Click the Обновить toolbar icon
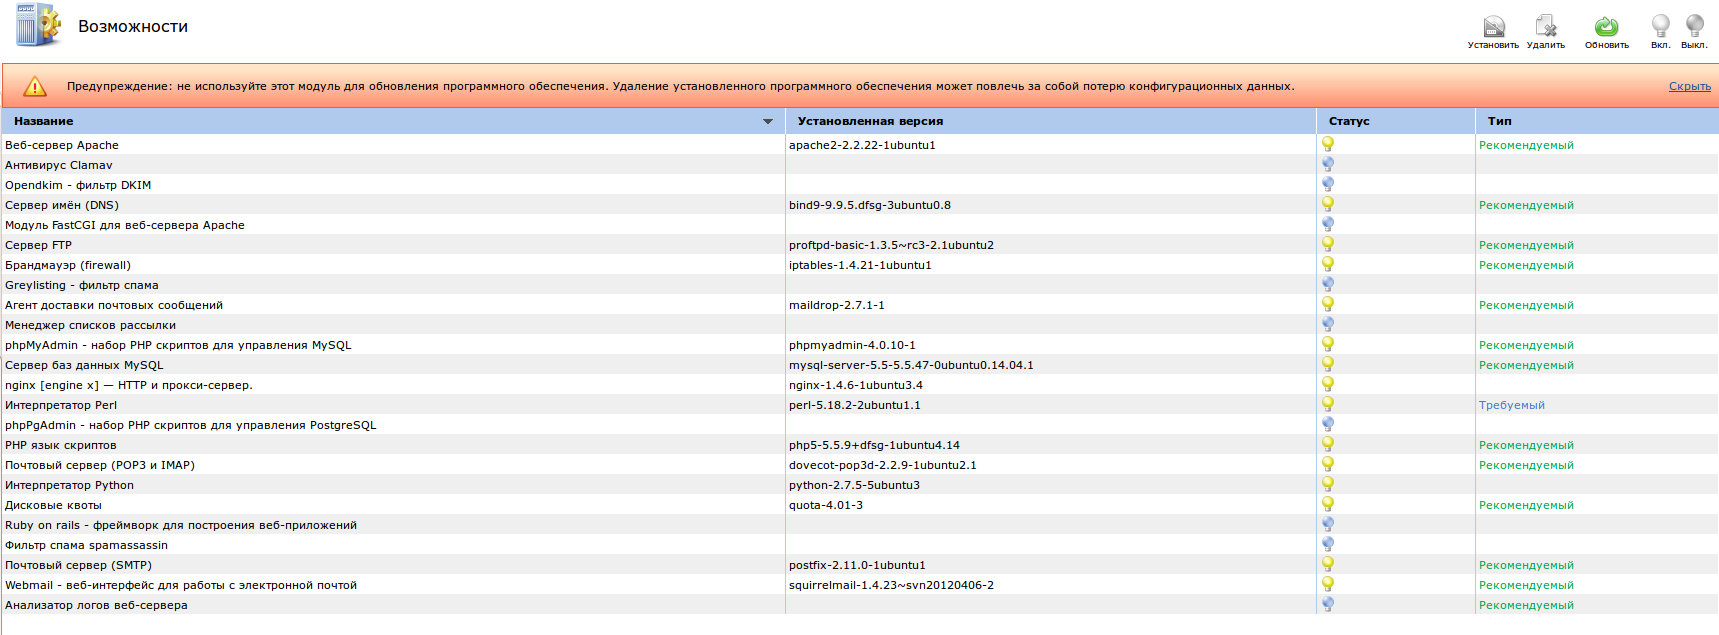Viewport: 1719px width, 635px height. coord(1606,27)
